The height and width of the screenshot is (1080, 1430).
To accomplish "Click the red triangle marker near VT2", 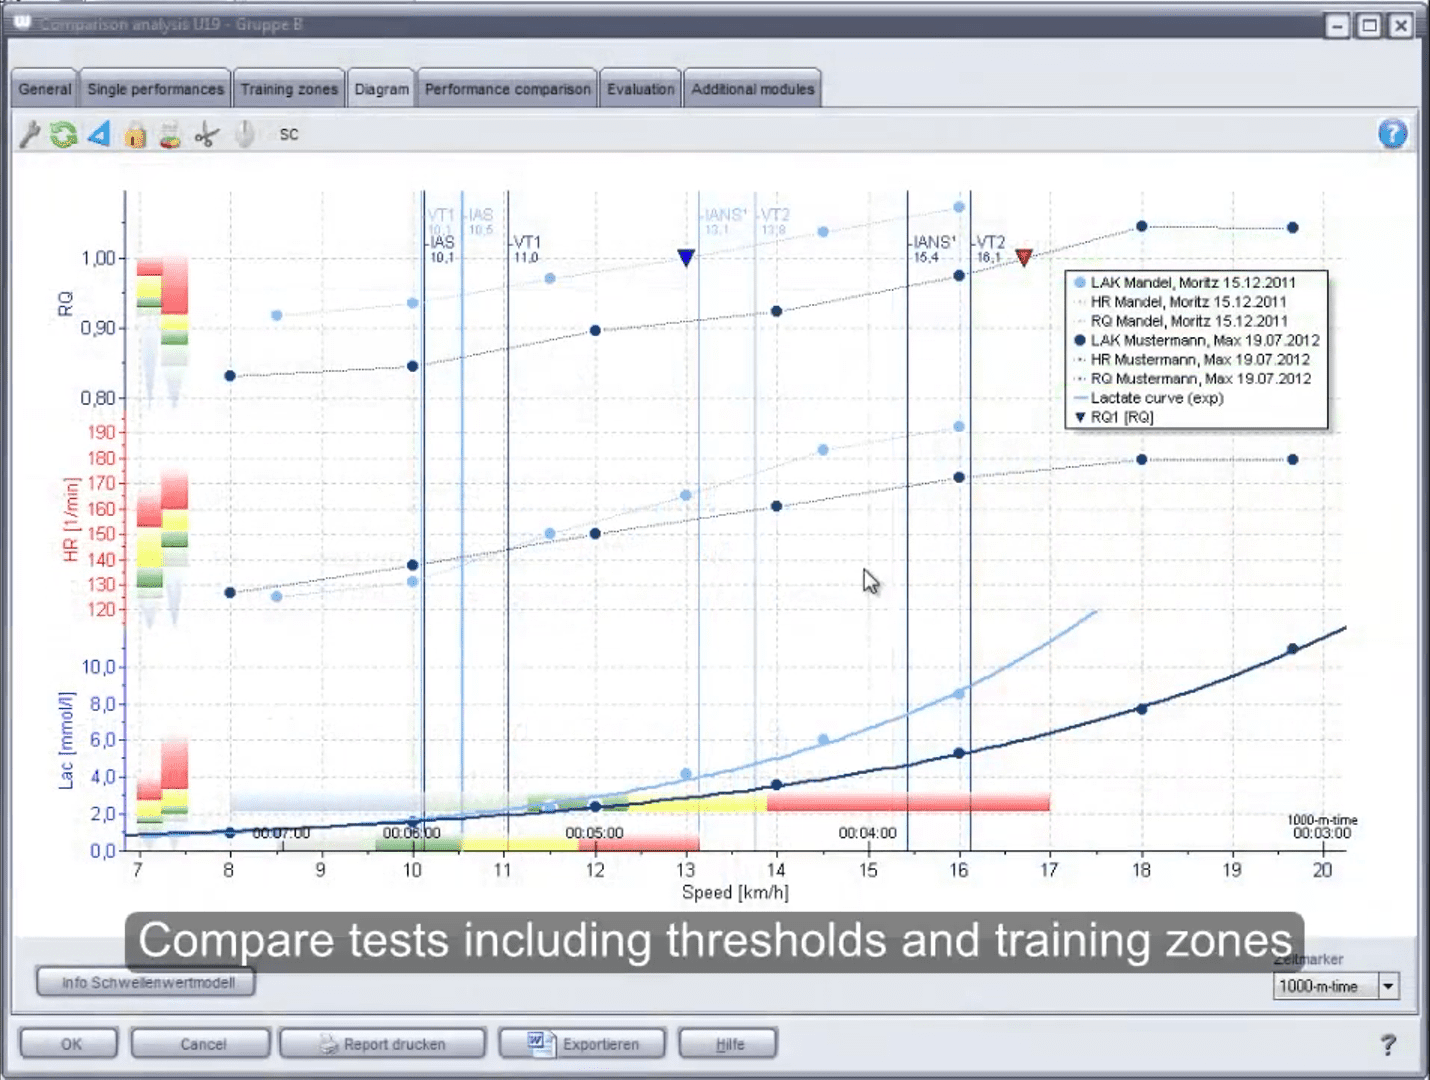I will tap(1024, 258).
